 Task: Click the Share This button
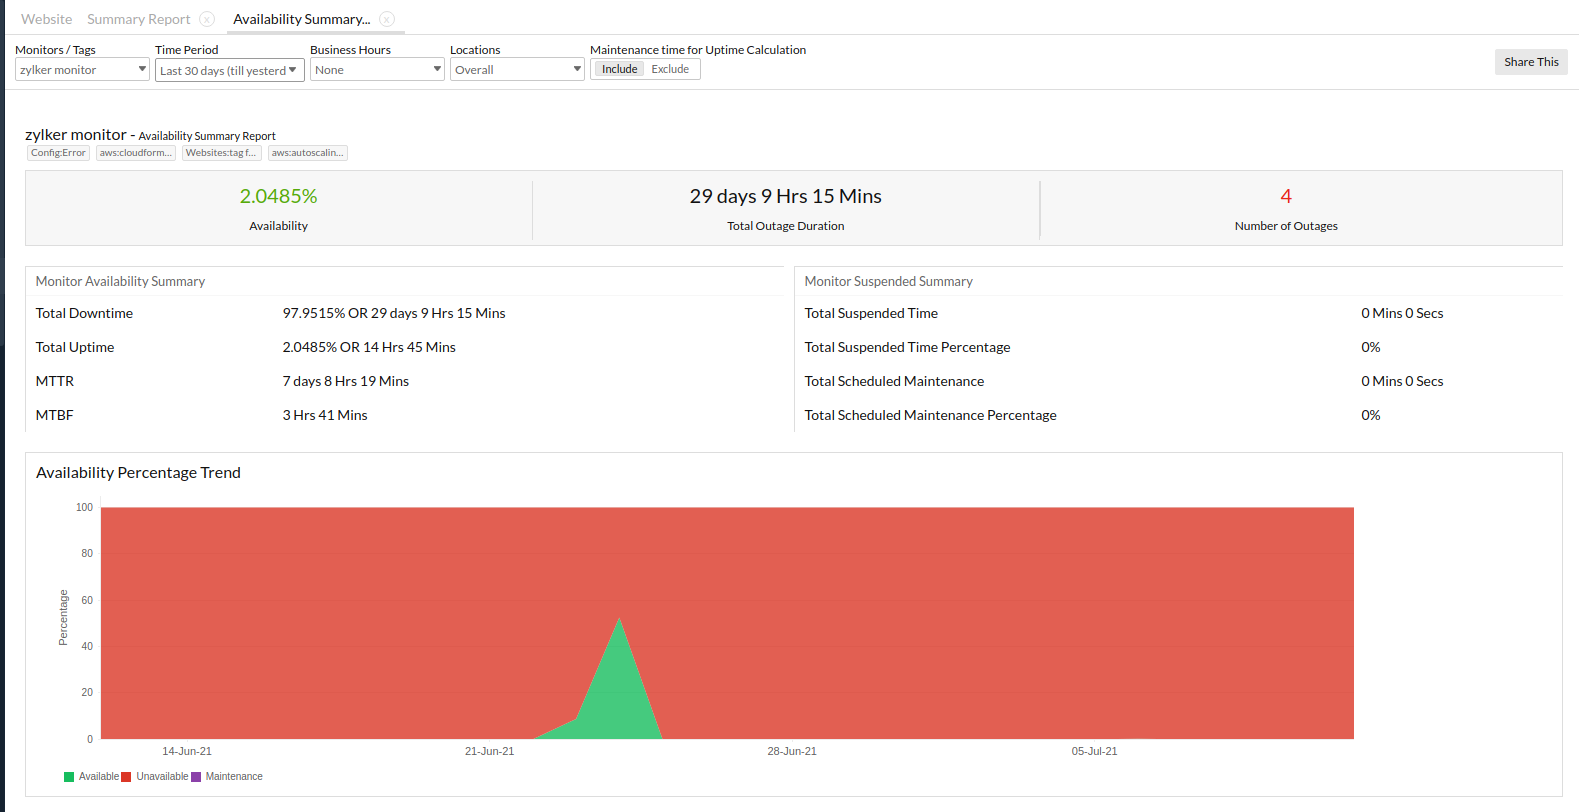click(x=1531, y=62)
